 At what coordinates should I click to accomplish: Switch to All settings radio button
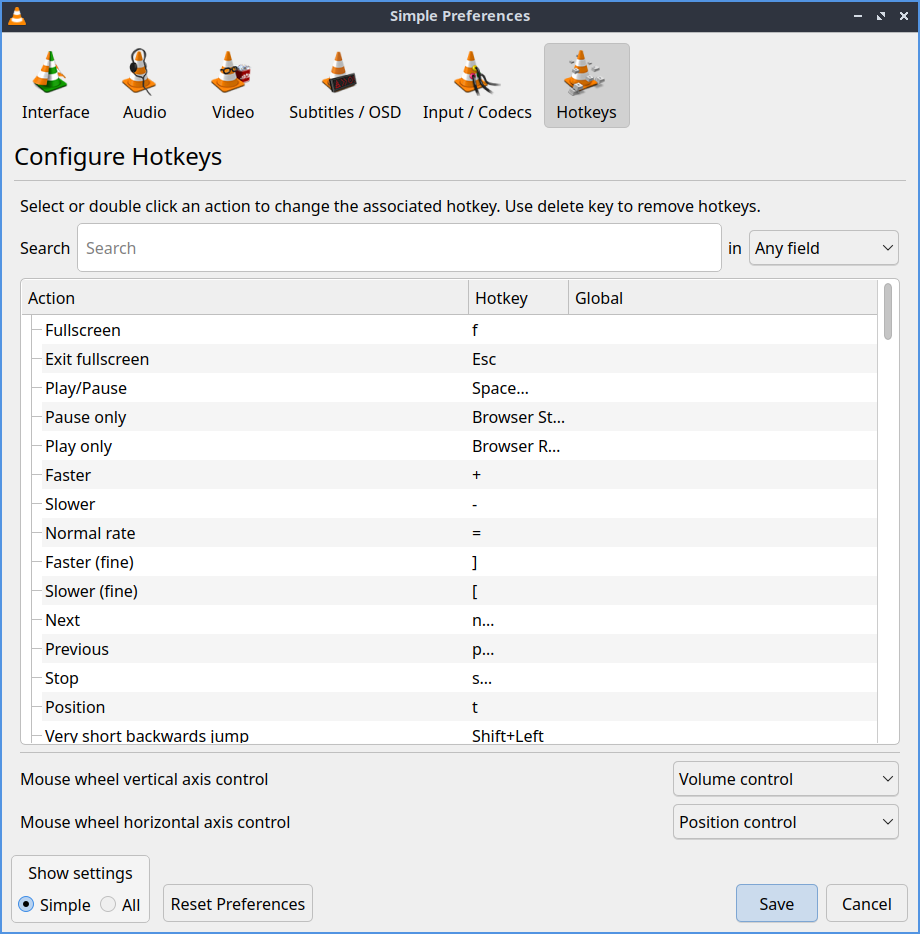[x=108, y=905]
